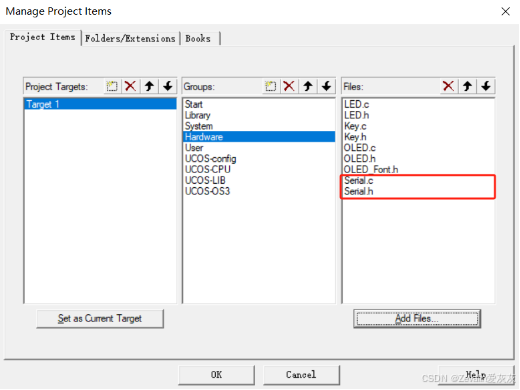Confirm with the OK button
Image resolution: width=520 pixels, height=390 pixels.
pyautogui.click(x=216, y=375)
